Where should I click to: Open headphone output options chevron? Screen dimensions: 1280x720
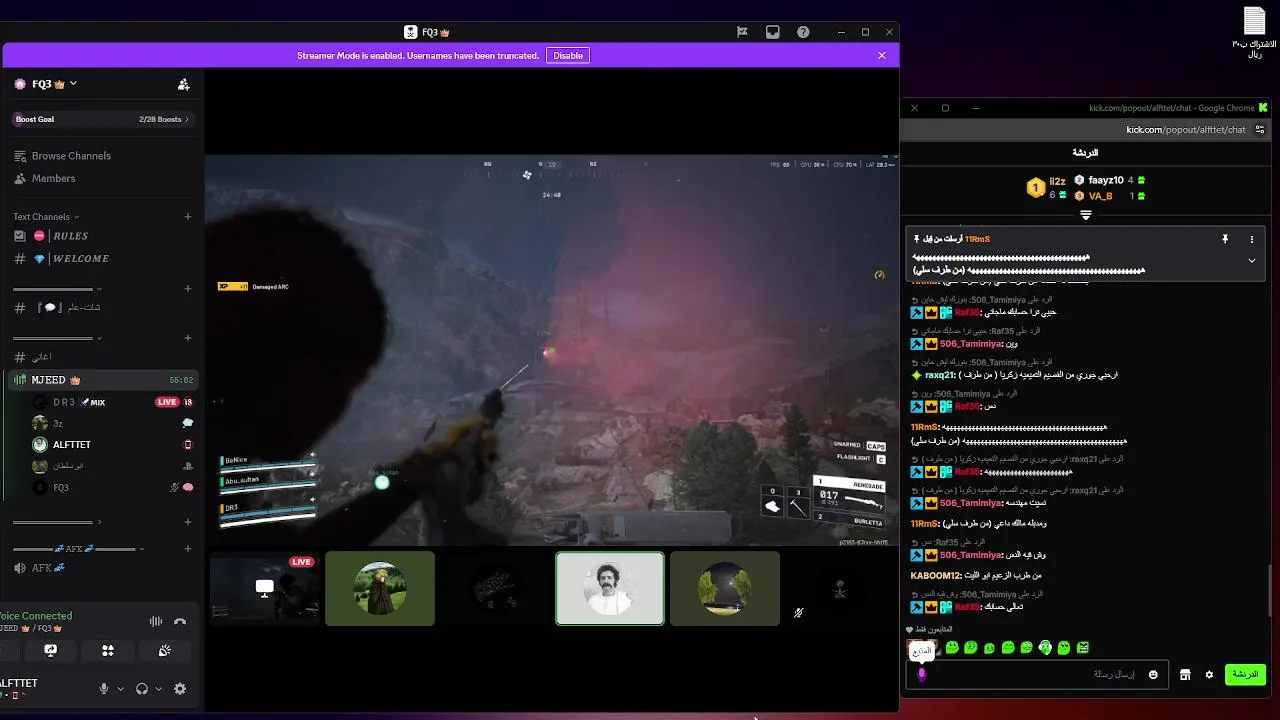159,689
